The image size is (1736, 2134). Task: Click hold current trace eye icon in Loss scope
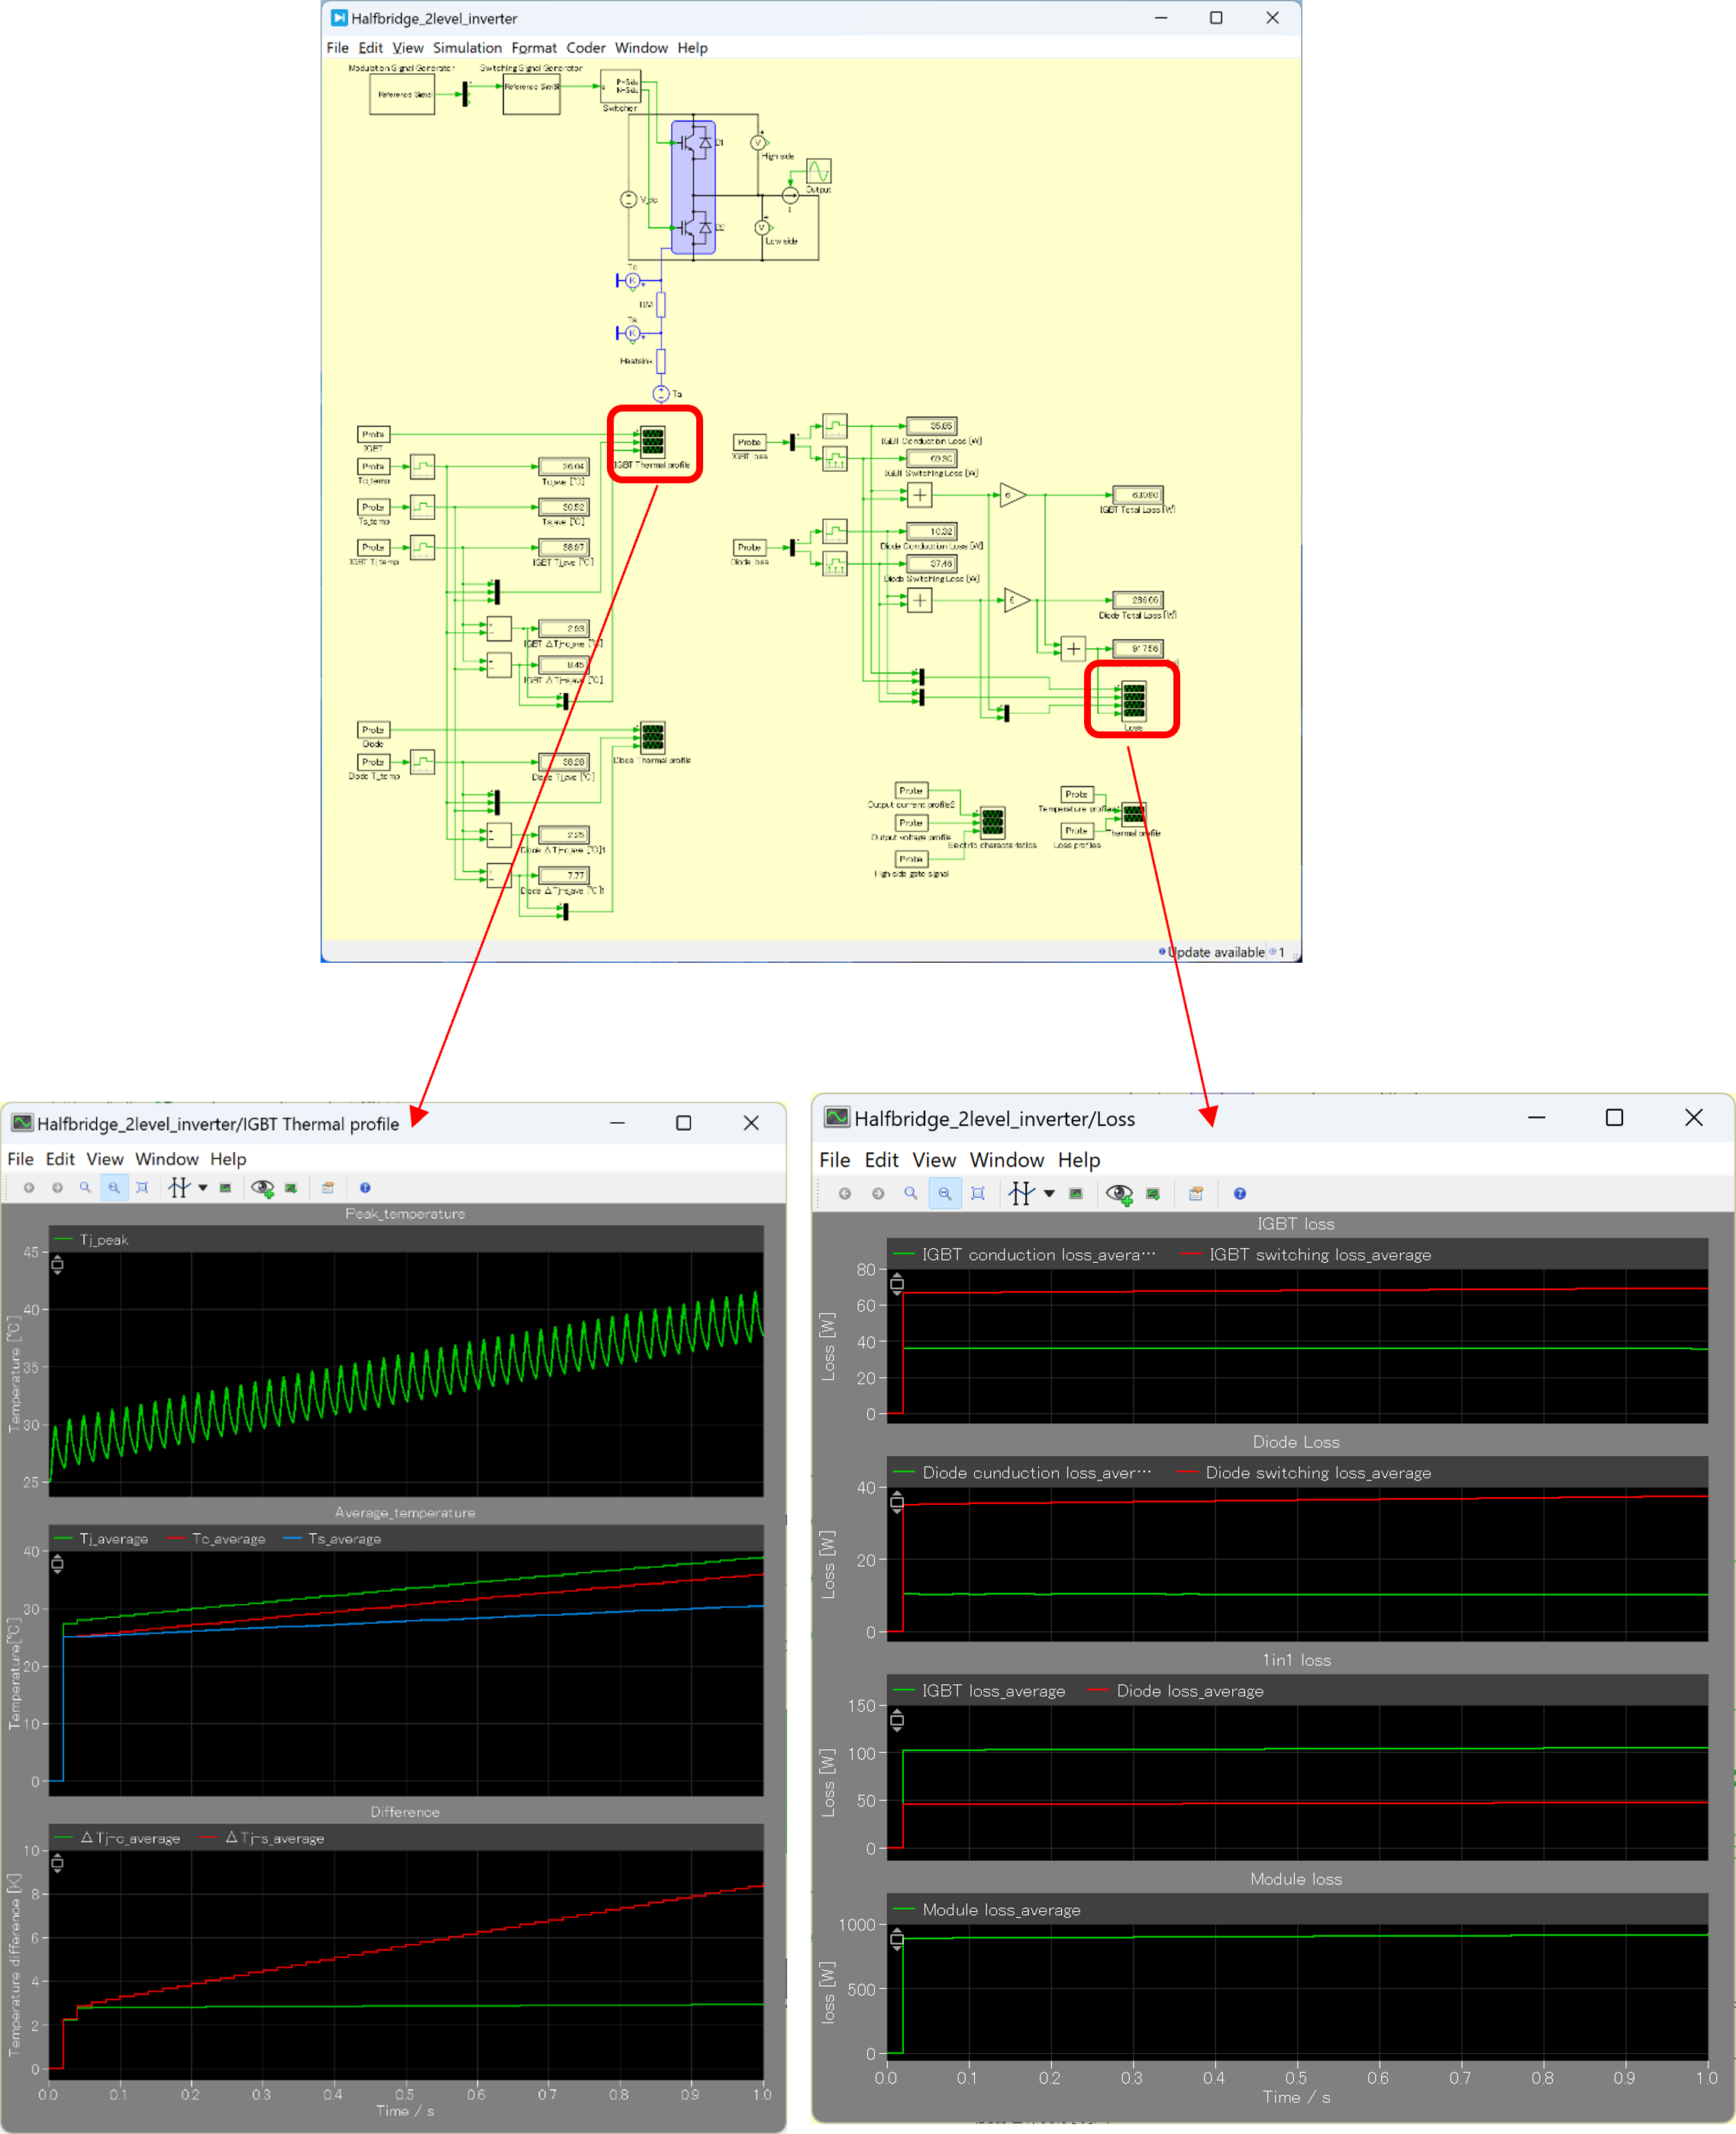[1119, 1193]
